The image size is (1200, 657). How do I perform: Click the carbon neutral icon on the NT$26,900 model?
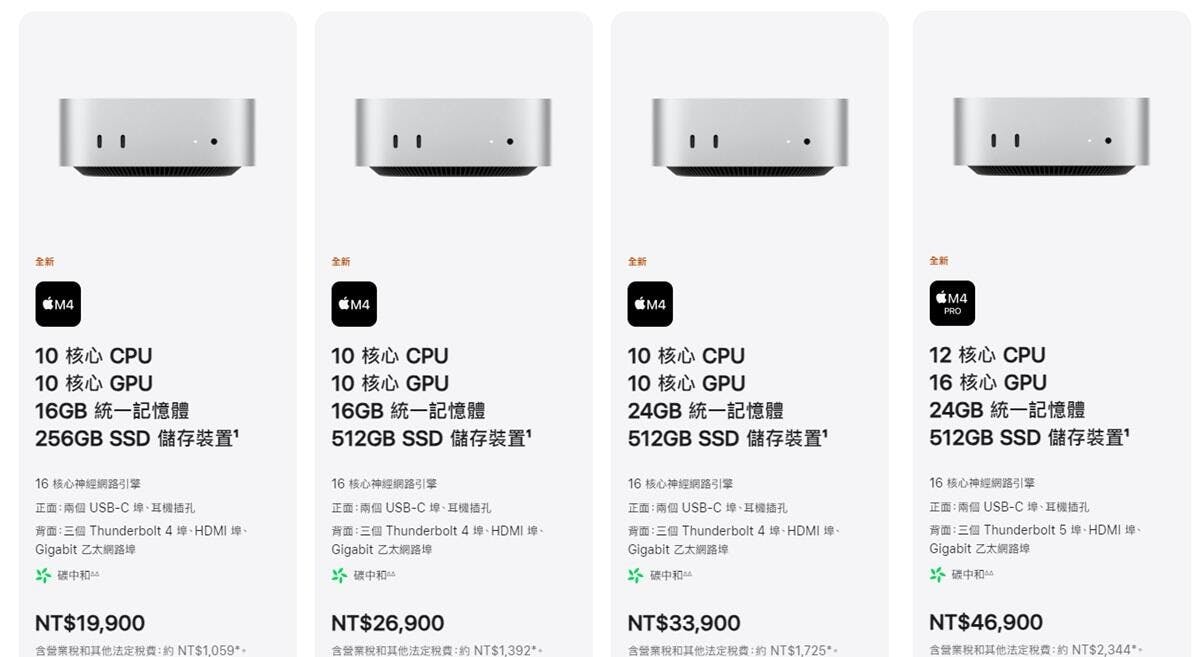pyautogui.click(x=339, y=575)
